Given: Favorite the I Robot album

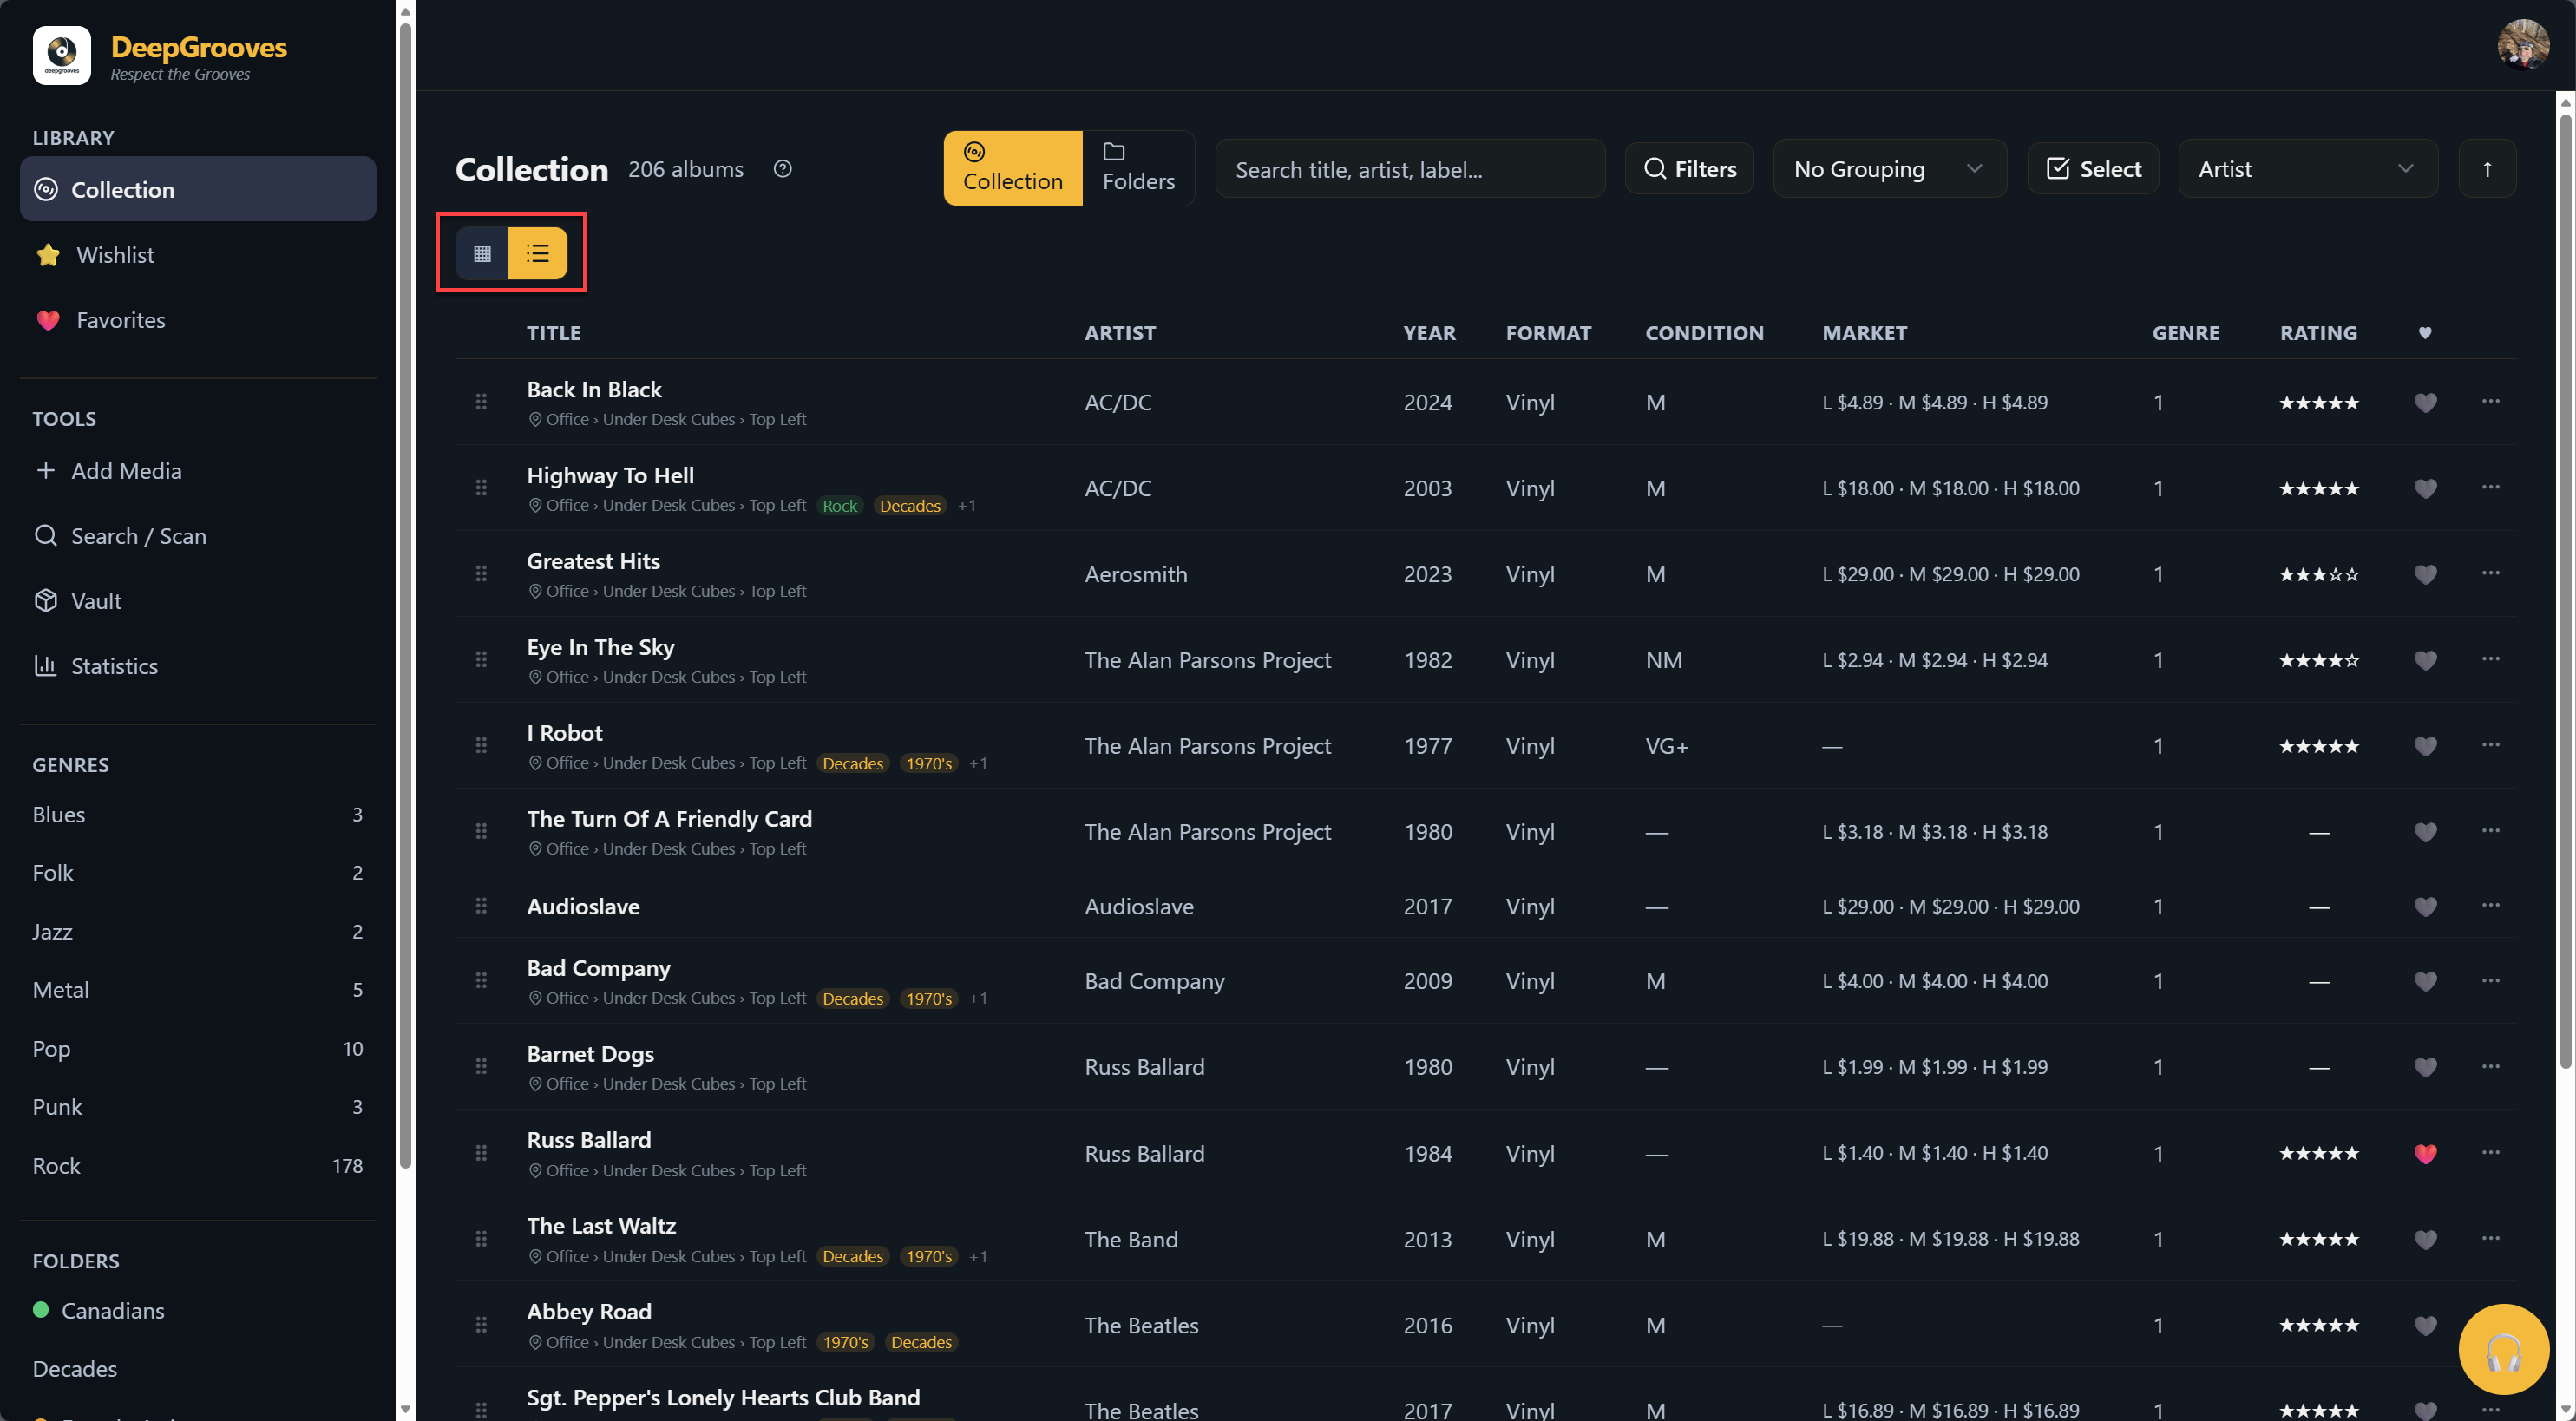Looking at the screenshot, I should click(x=2425, y=746).
